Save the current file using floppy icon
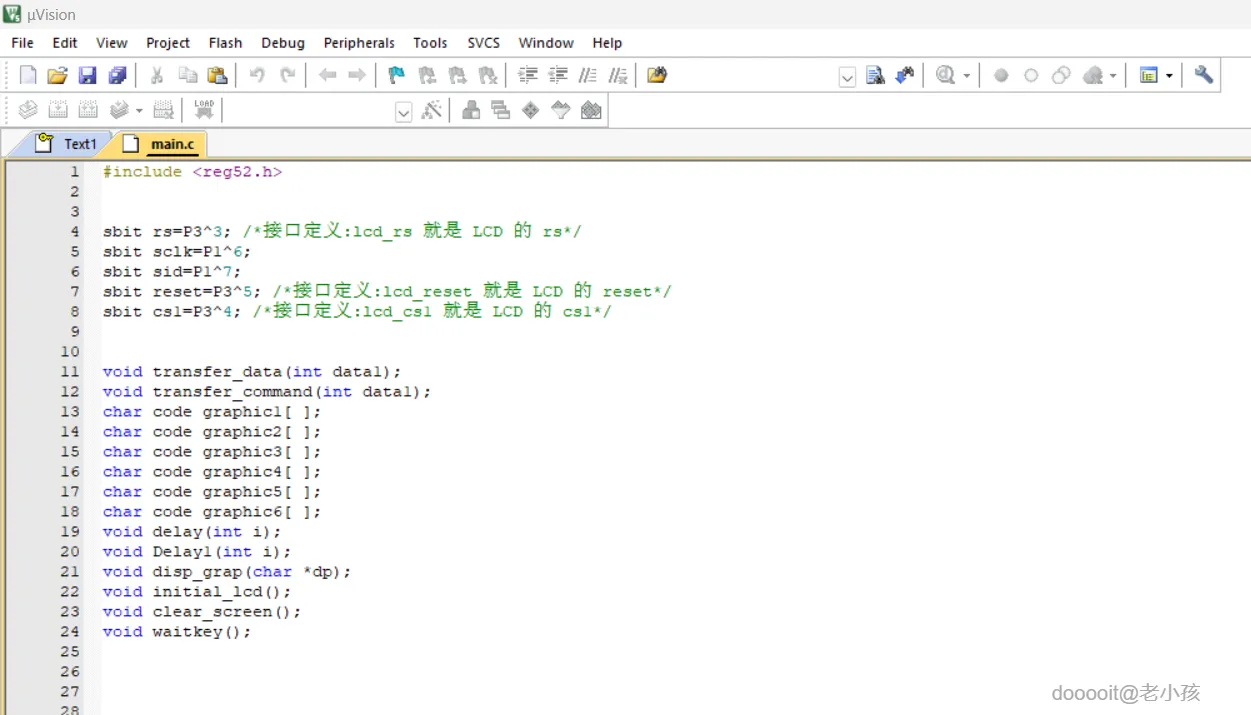Screen dimensions: 1251x715 coord(87,75)
